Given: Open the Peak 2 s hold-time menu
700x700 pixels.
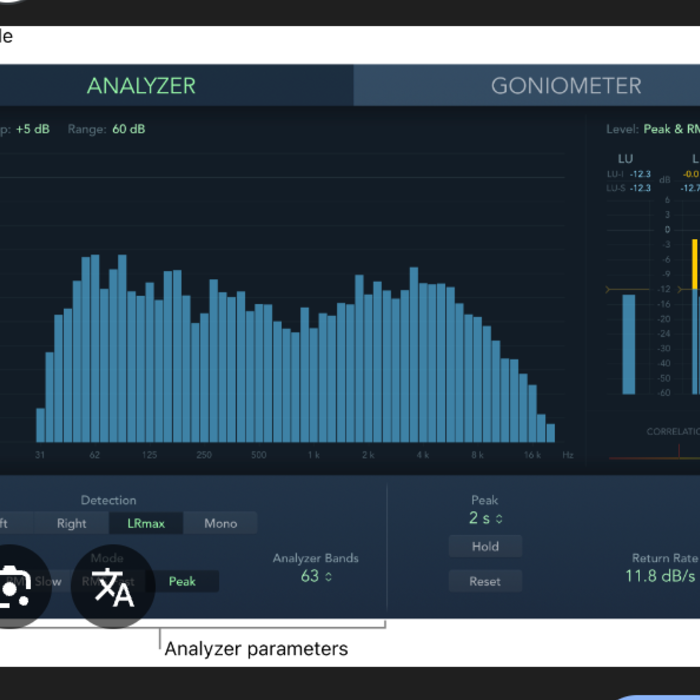Looking at the screenshot, I should click(x=485, y=518).
